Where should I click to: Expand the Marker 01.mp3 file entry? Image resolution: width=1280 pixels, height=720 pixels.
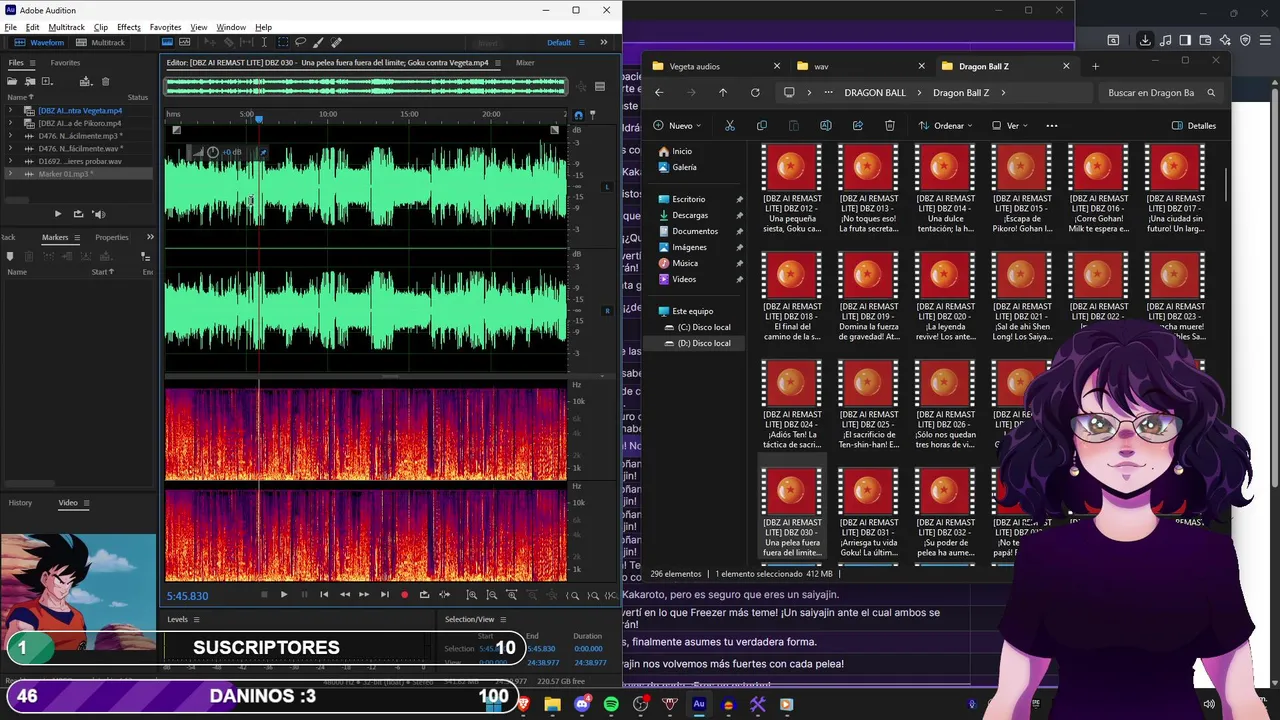coord(11,174)
